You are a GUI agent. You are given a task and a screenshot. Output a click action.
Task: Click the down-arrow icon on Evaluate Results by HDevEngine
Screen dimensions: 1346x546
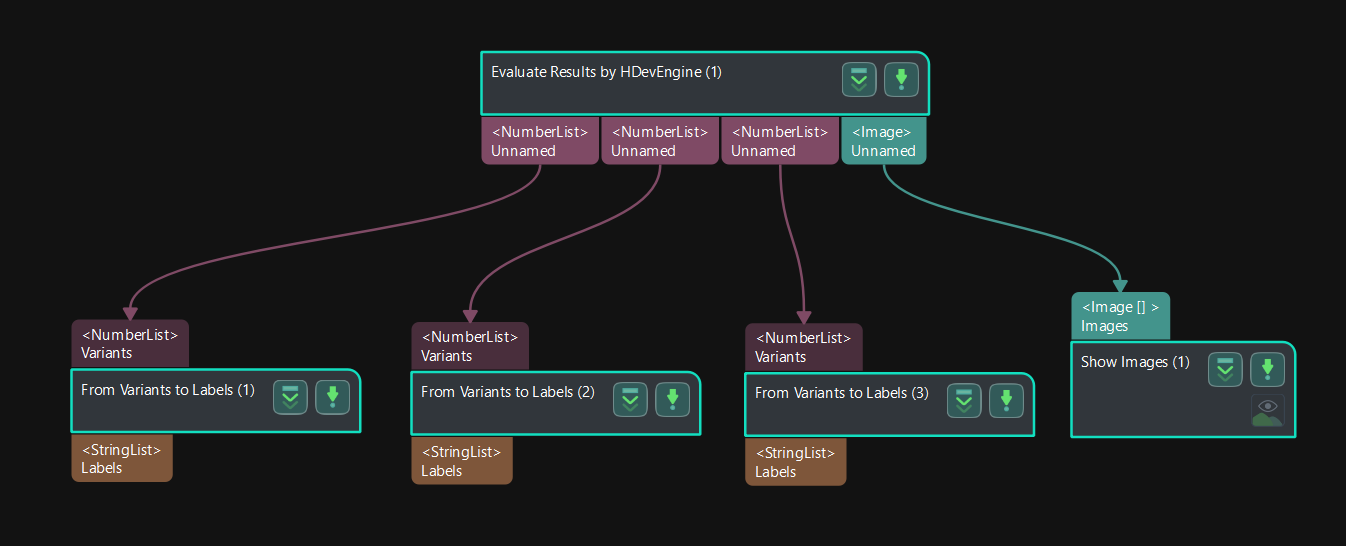(x=901, y=80)
